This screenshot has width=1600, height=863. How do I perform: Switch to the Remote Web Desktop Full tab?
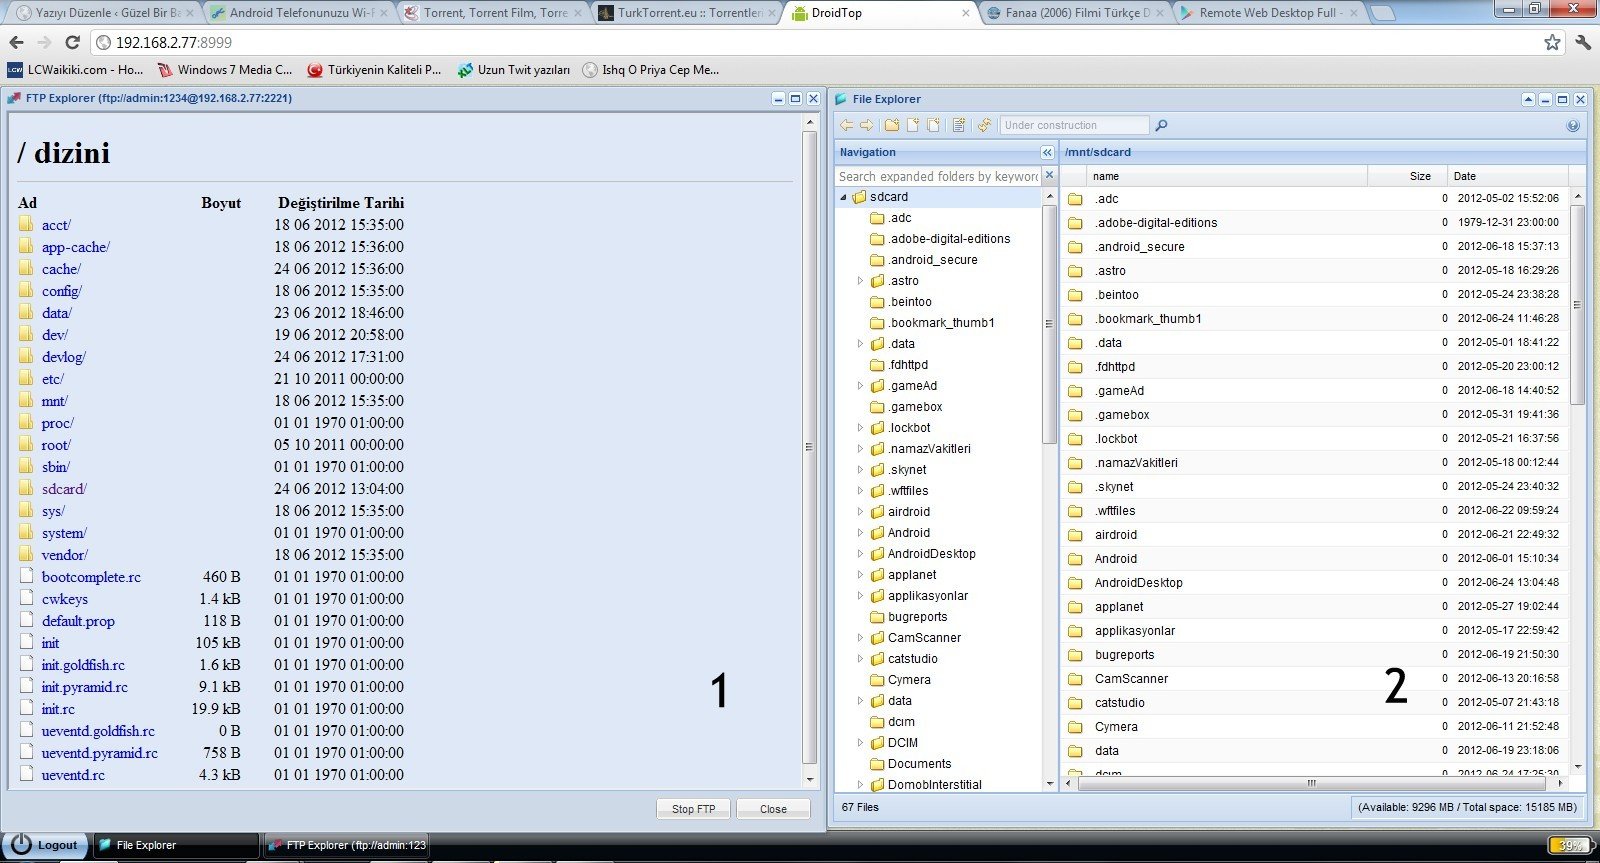click(1266, 13)
